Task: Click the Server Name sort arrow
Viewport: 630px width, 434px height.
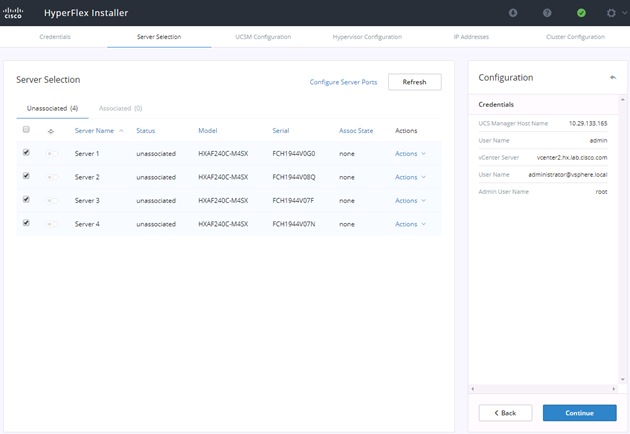Action: point(121,131)
